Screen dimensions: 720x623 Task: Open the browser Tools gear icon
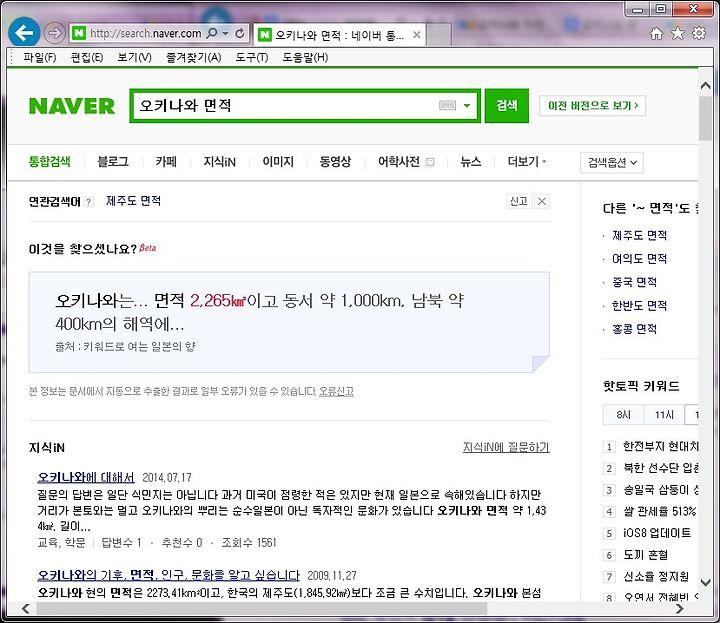pyautogui.click(x=699, y=33)
